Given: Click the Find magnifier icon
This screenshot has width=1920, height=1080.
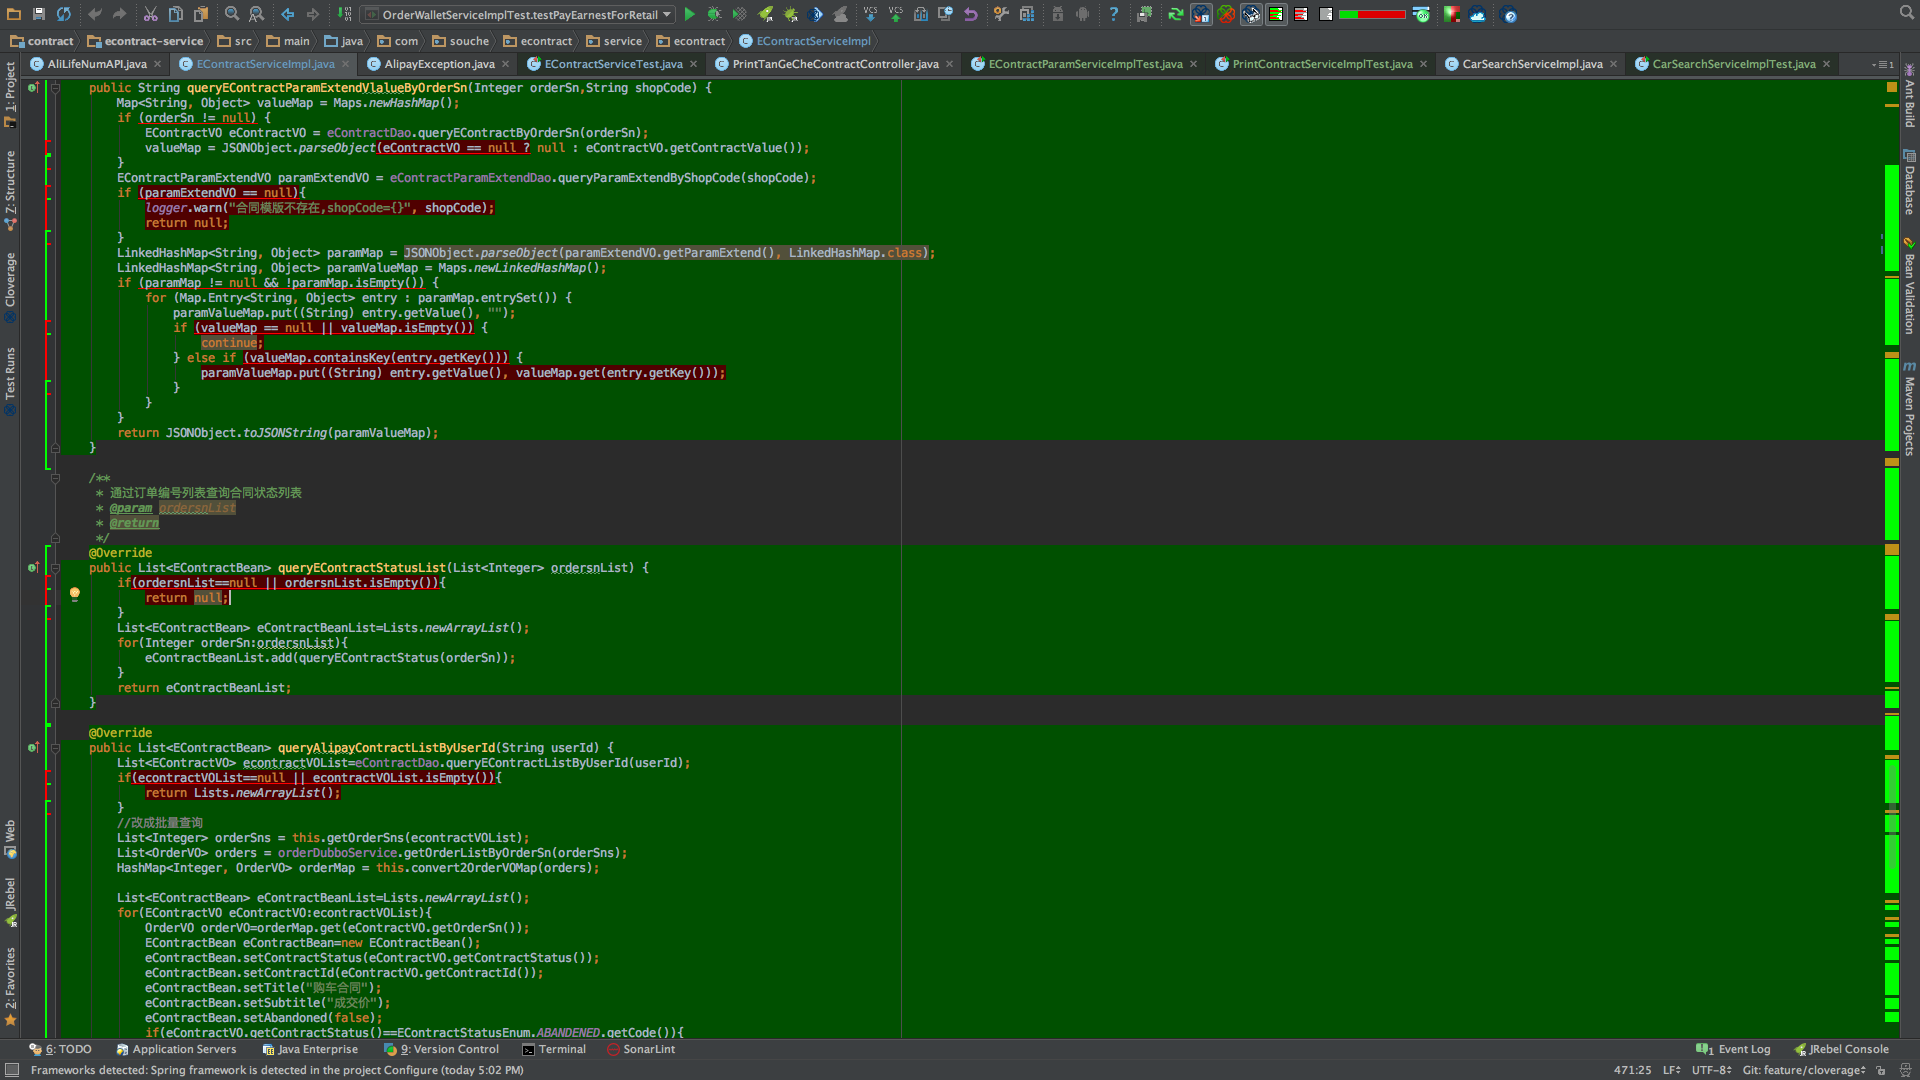Looking at the screenshot, I should [232, 14].
